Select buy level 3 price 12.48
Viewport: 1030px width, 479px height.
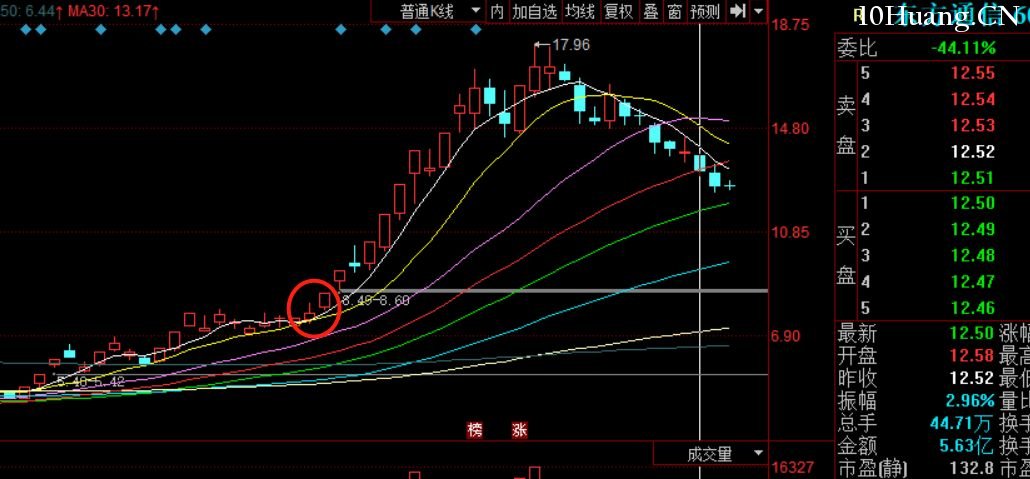tap(973, 255)
